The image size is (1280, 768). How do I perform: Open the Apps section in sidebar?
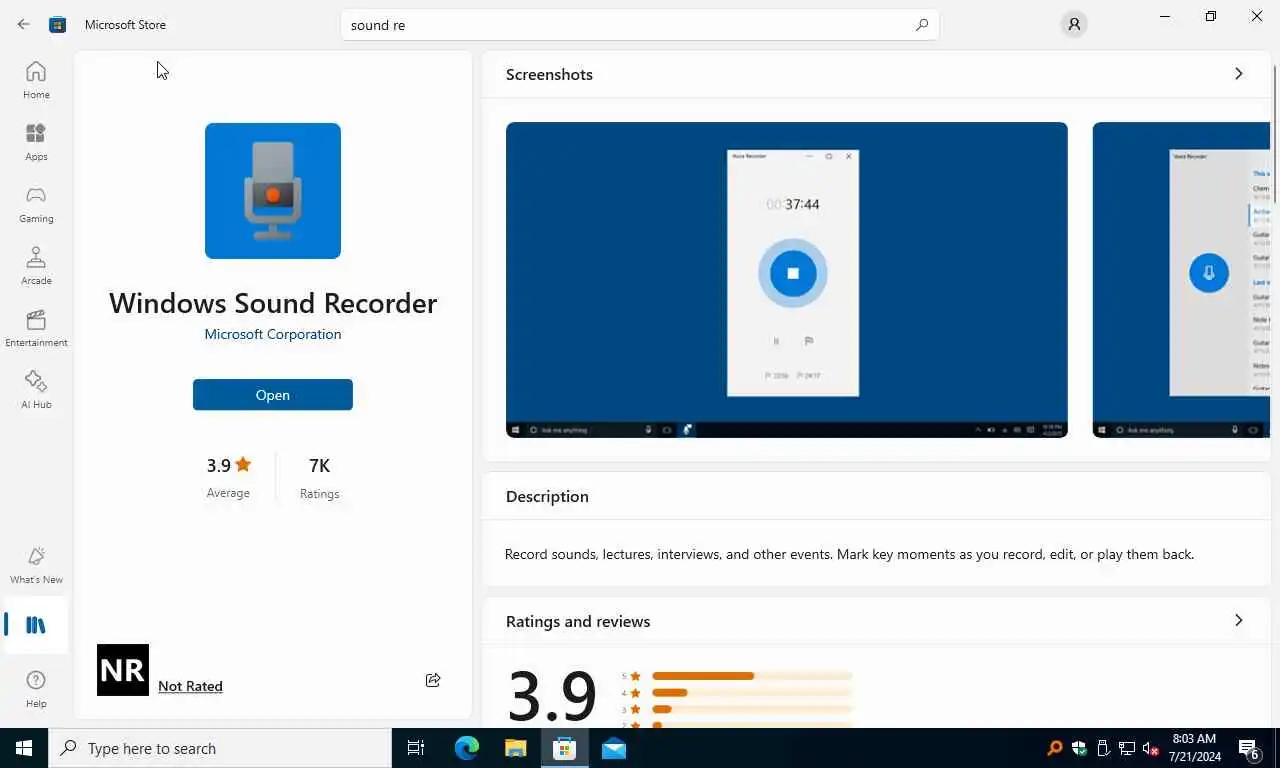36,142
